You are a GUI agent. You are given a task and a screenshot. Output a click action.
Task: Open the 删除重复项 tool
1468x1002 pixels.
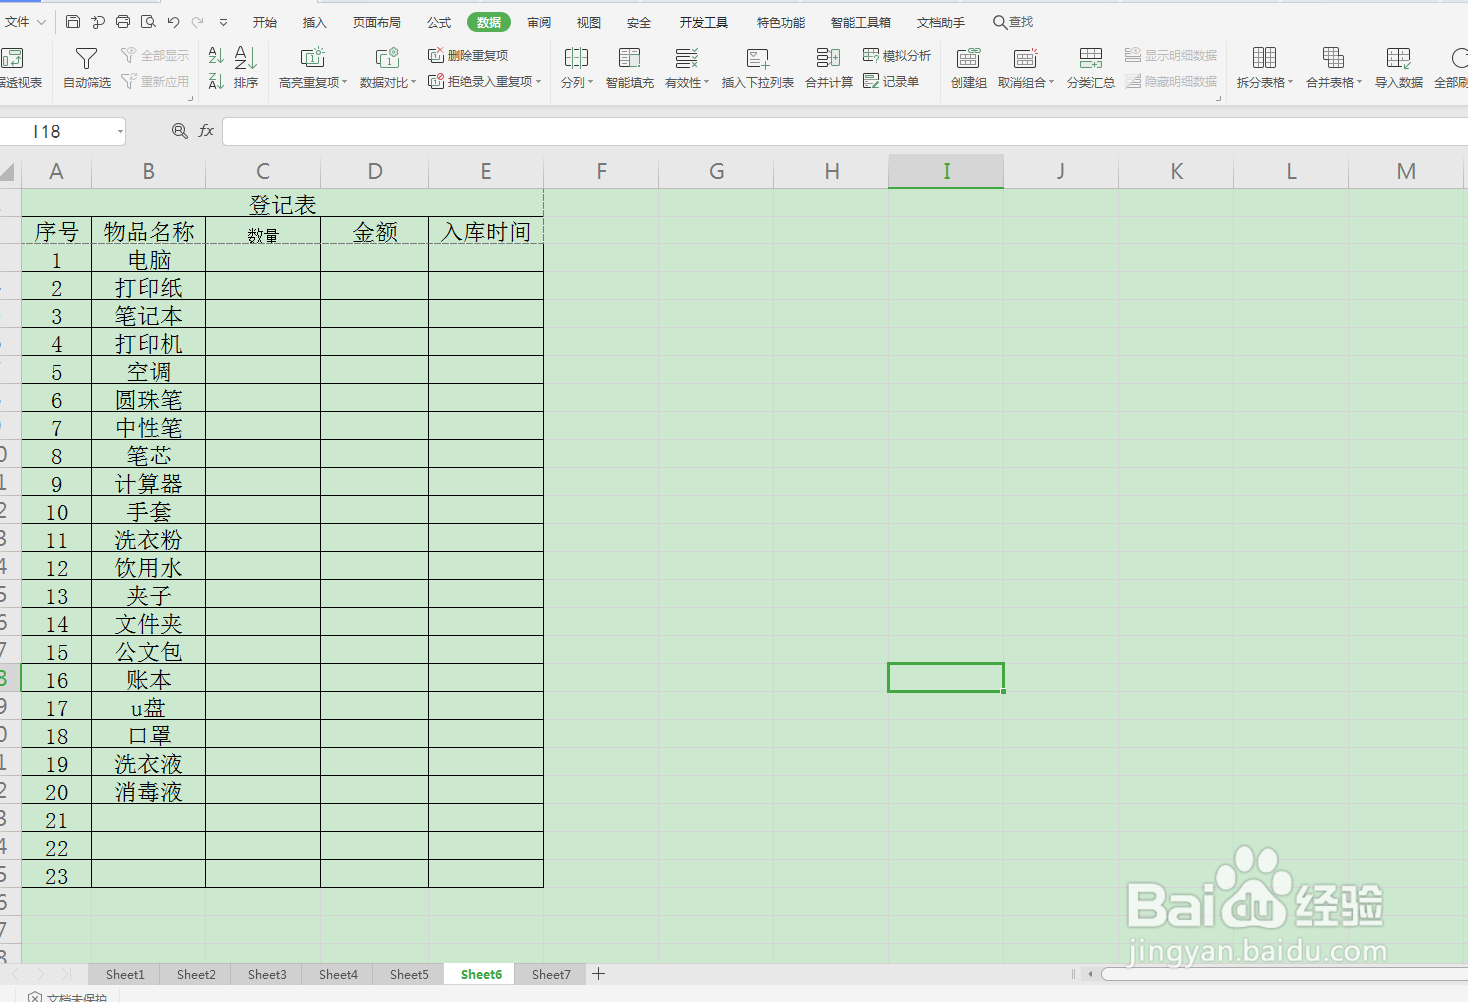click(468, 55)
